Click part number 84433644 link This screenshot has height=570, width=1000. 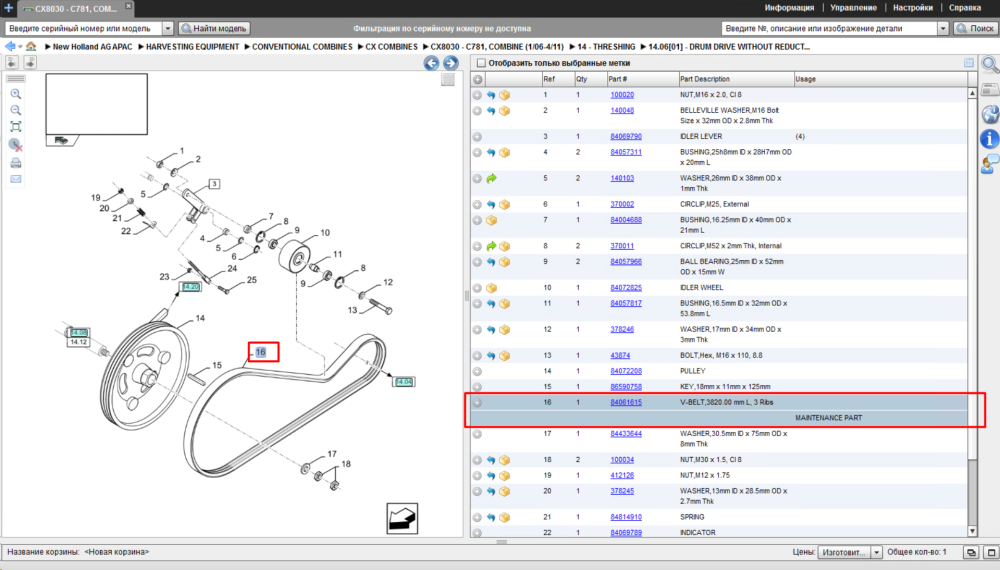(x=626, y=434)
